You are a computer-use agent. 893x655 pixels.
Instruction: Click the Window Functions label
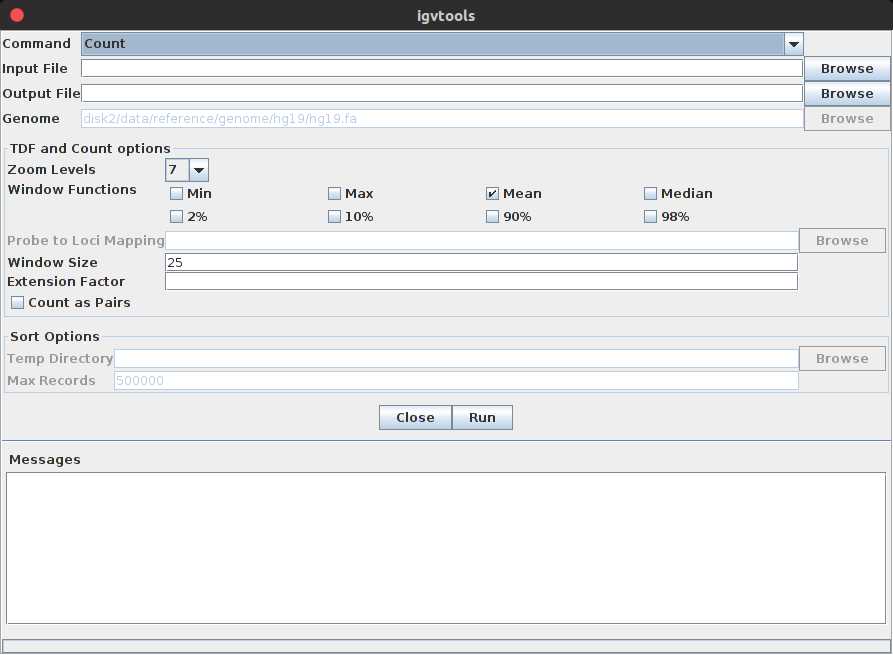pos(72,190)
